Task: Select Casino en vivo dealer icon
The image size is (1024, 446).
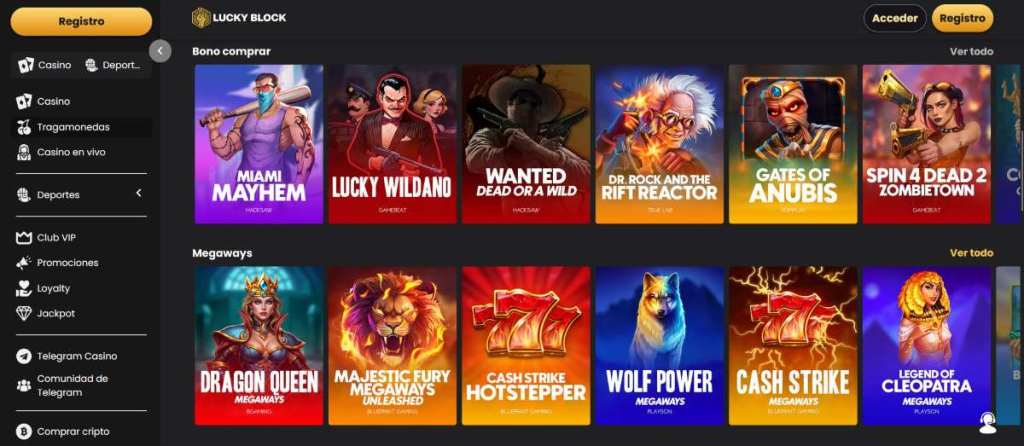Action: 24,152
